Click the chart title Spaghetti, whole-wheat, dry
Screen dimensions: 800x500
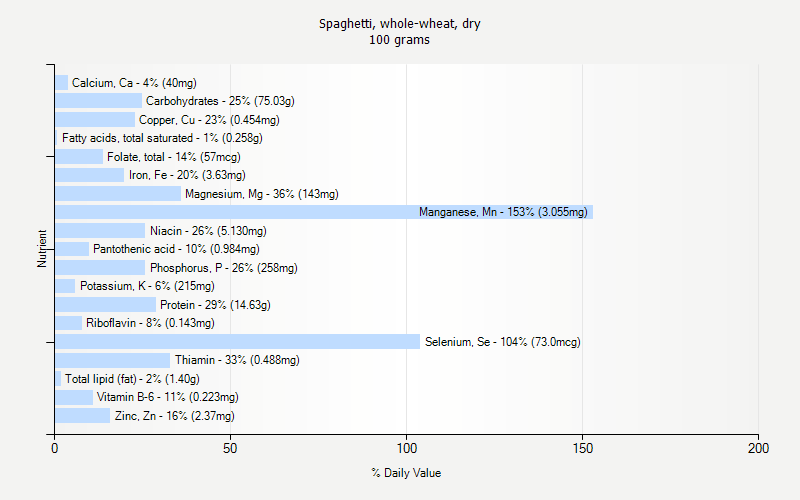pos(400,23)
